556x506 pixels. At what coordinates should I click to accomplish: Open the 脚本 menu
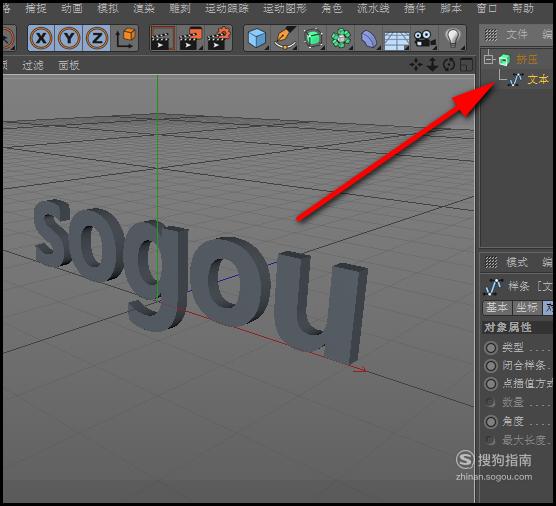[451, 8]
